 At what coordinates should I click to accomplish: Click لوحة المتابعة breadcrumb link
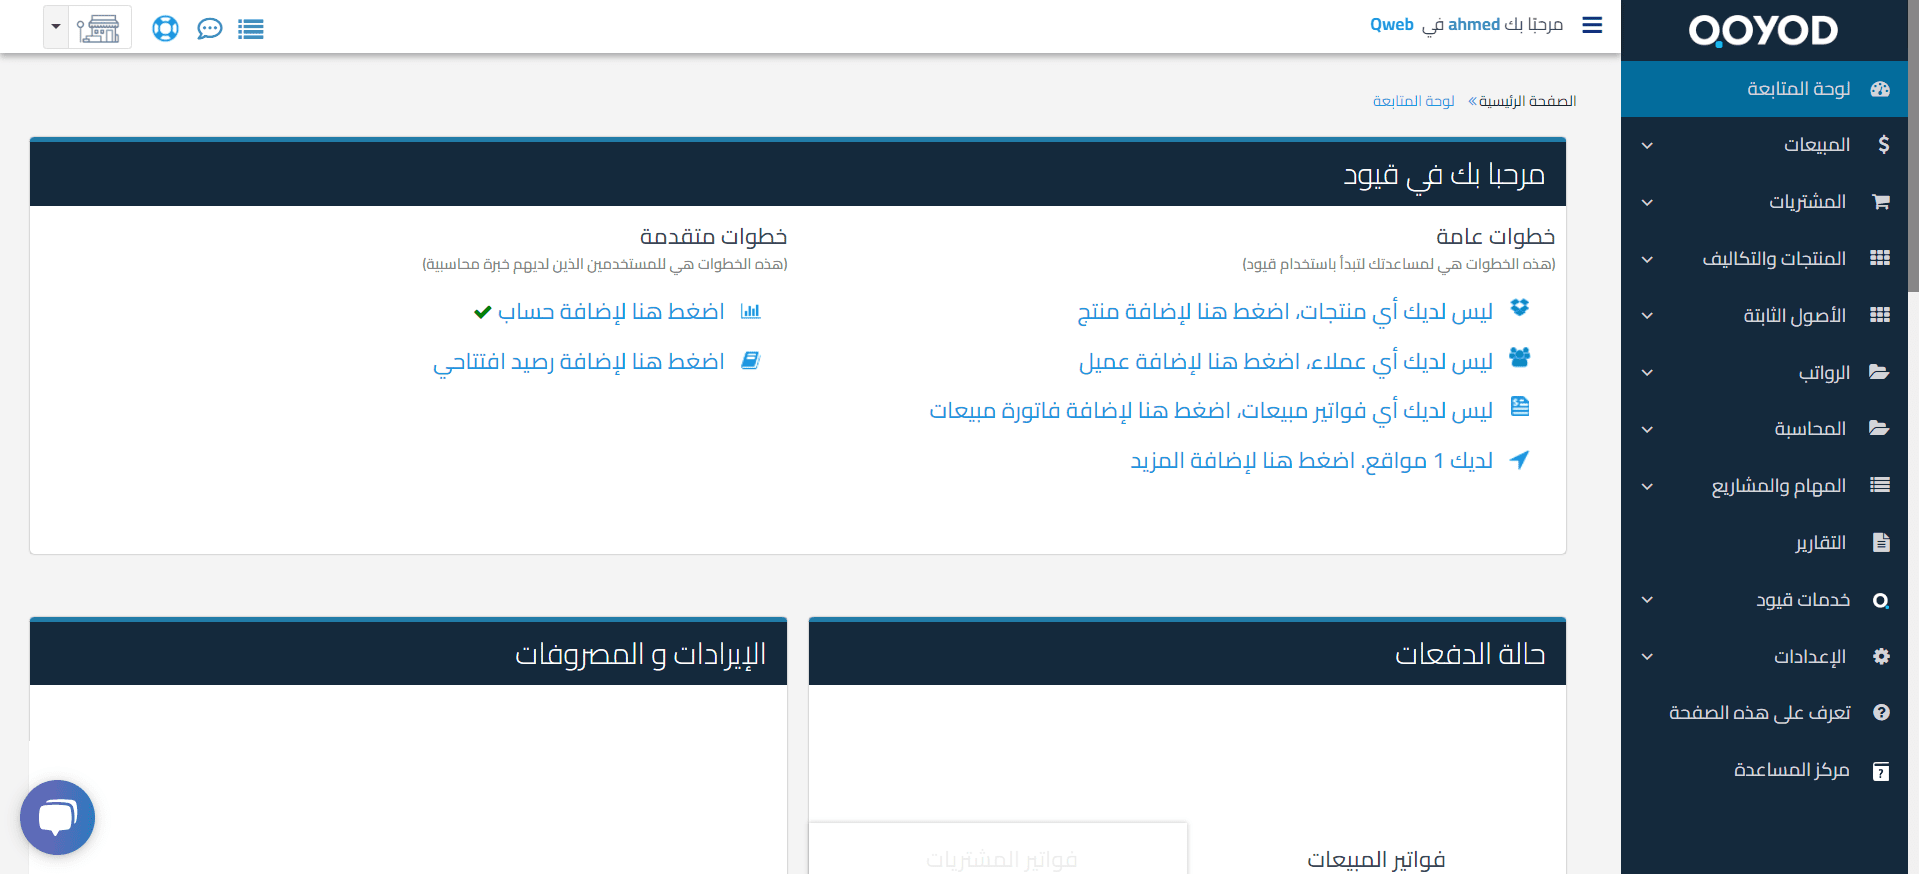click(x=1414, y=101)
